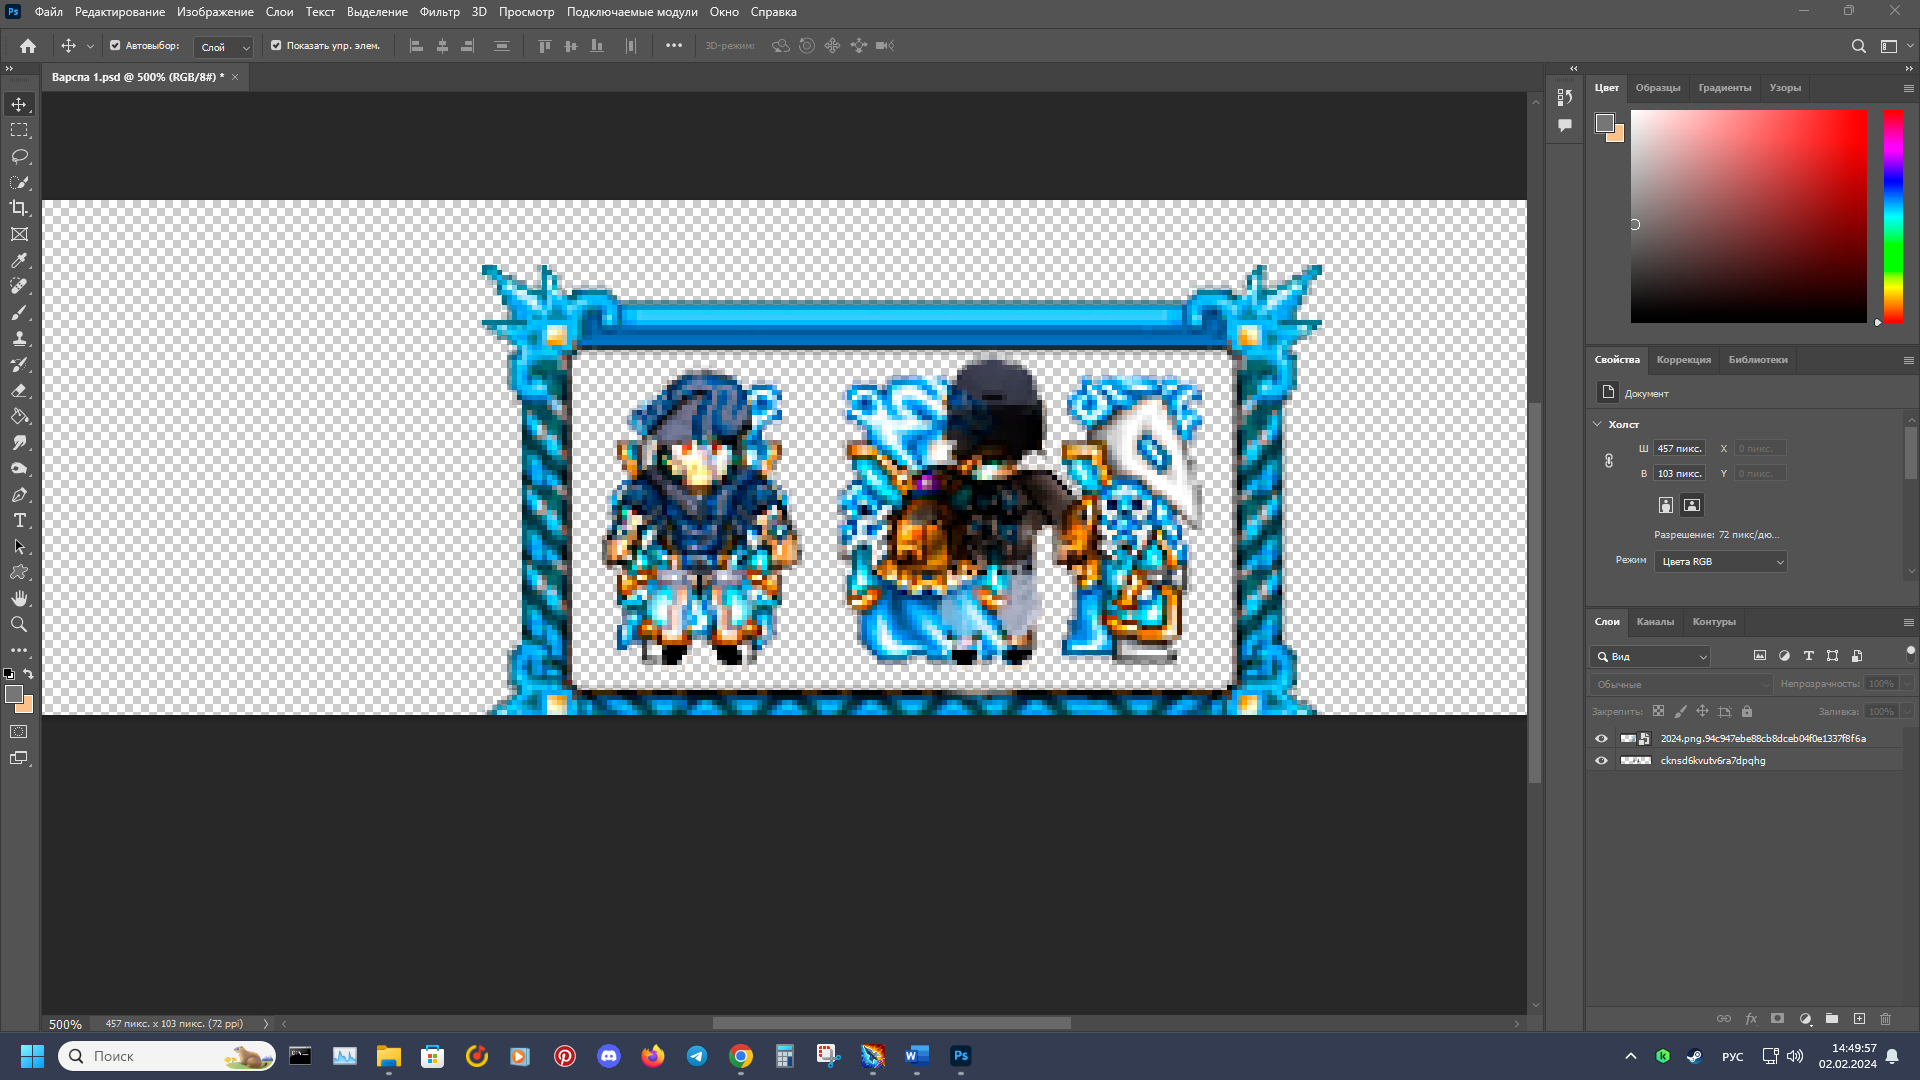Open workspace switcher dropdown
Viewport: 1920px width, 1080px height.
click(x=1894, y=46)
